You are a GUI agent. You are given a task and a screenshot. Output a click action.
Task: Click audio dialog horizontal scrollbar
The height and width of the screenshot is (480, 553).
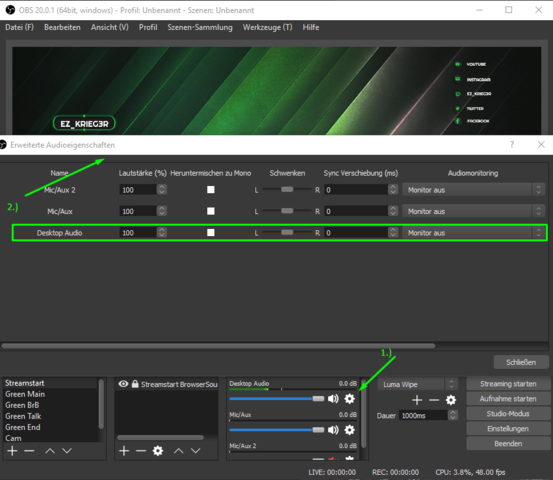[218, 346]
